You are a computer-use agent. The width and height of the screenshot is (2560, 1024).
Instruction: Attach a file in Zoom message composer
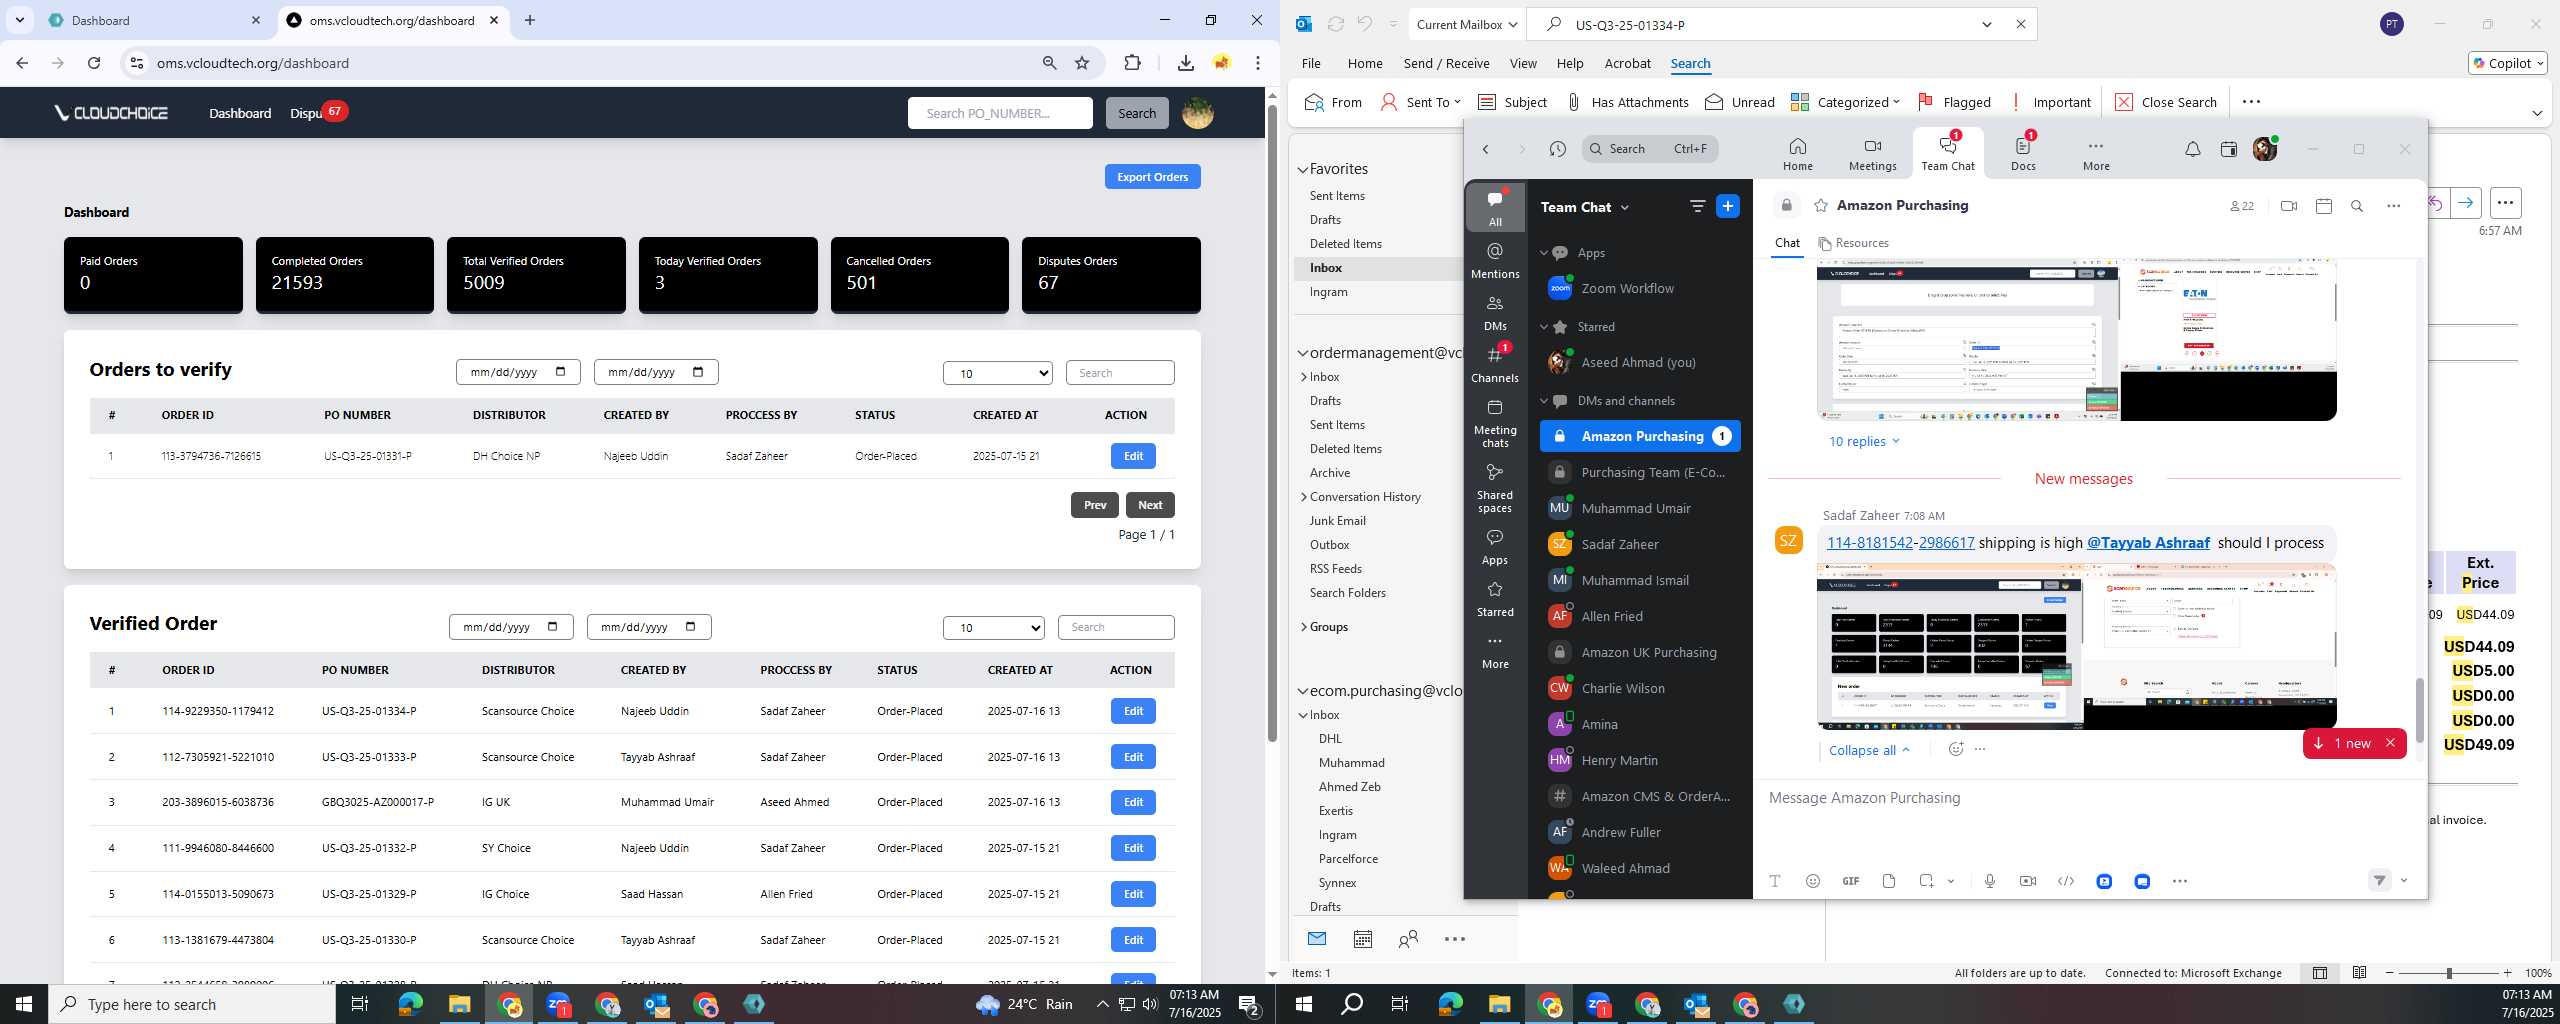pos(1888,881)
